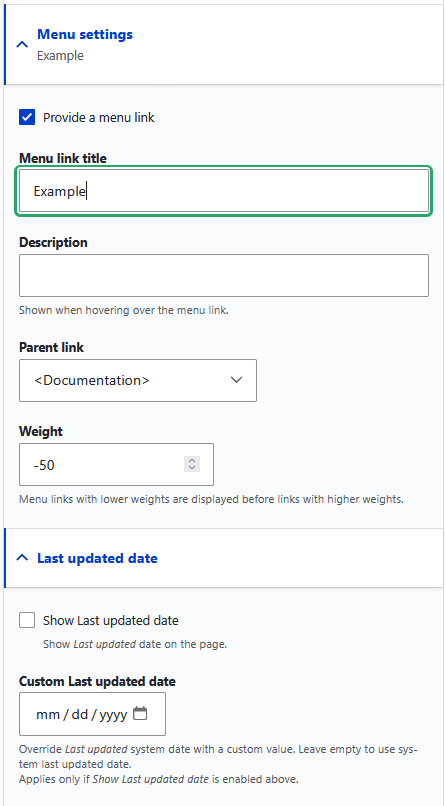Select the Weight number field

click(x=116, y=465)
